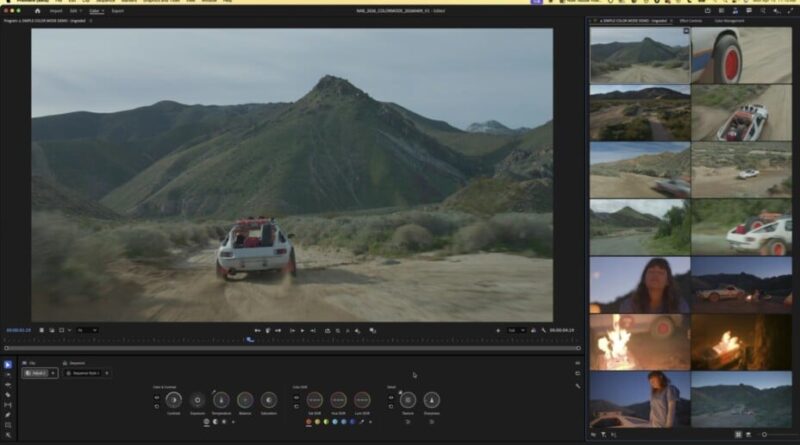Screen dimensions: 800x445
Task: Add a custom Color Shift color
Action: pyautogui.click(x=370, y=422)
